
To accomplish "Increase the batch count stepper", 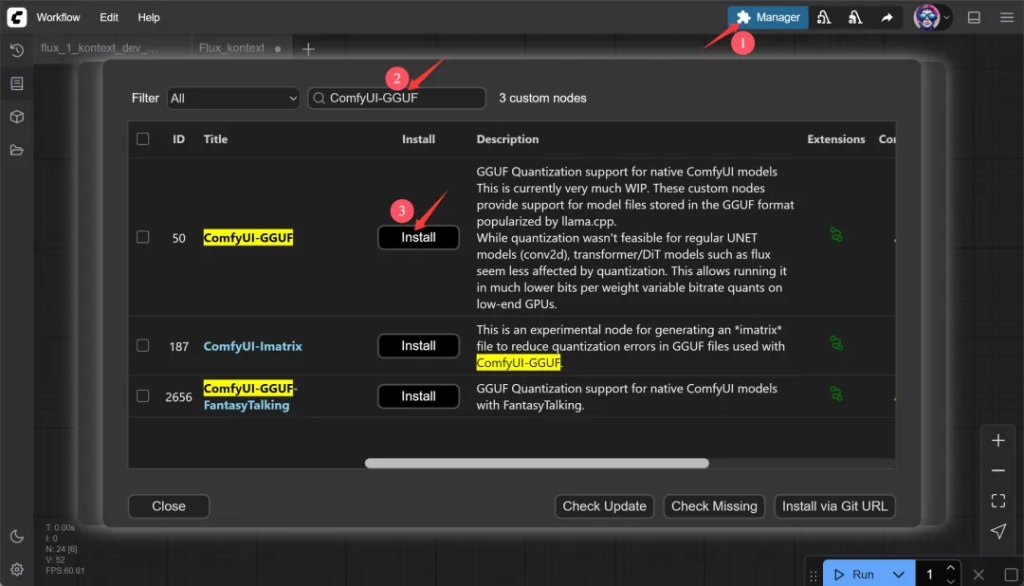I will [950, 568].
